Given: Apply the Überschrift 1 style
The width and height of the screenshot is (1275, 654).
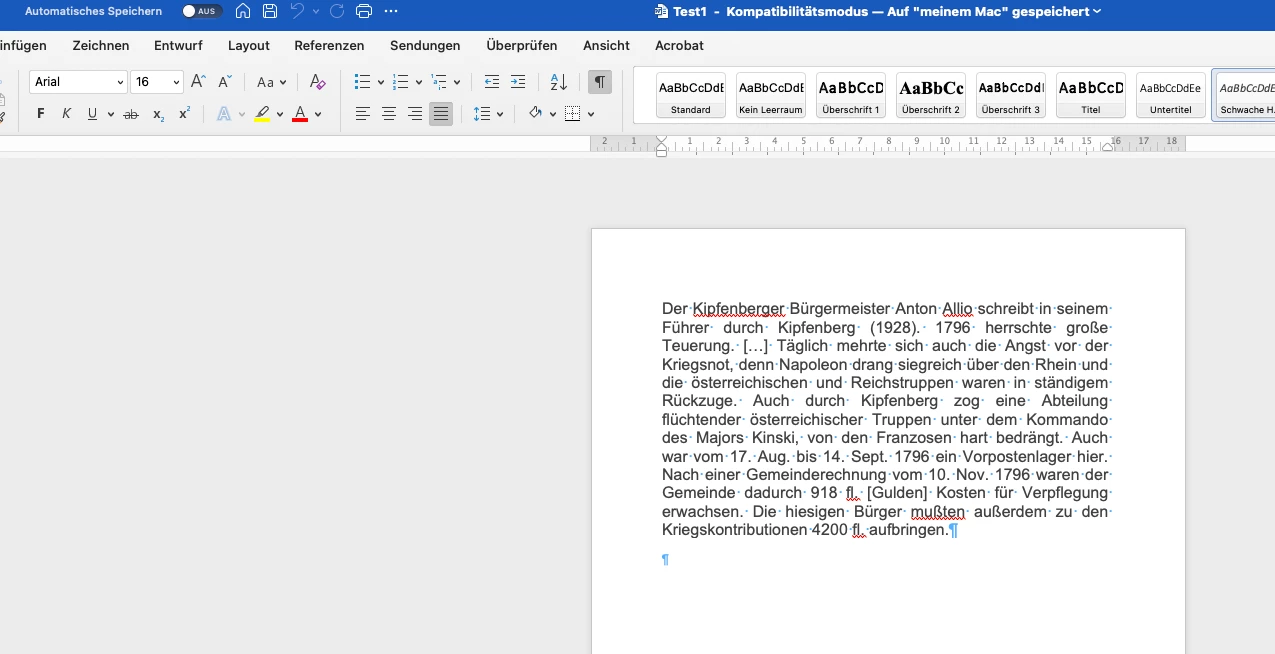Looking at the screenshot, I should tap(851, 95).
